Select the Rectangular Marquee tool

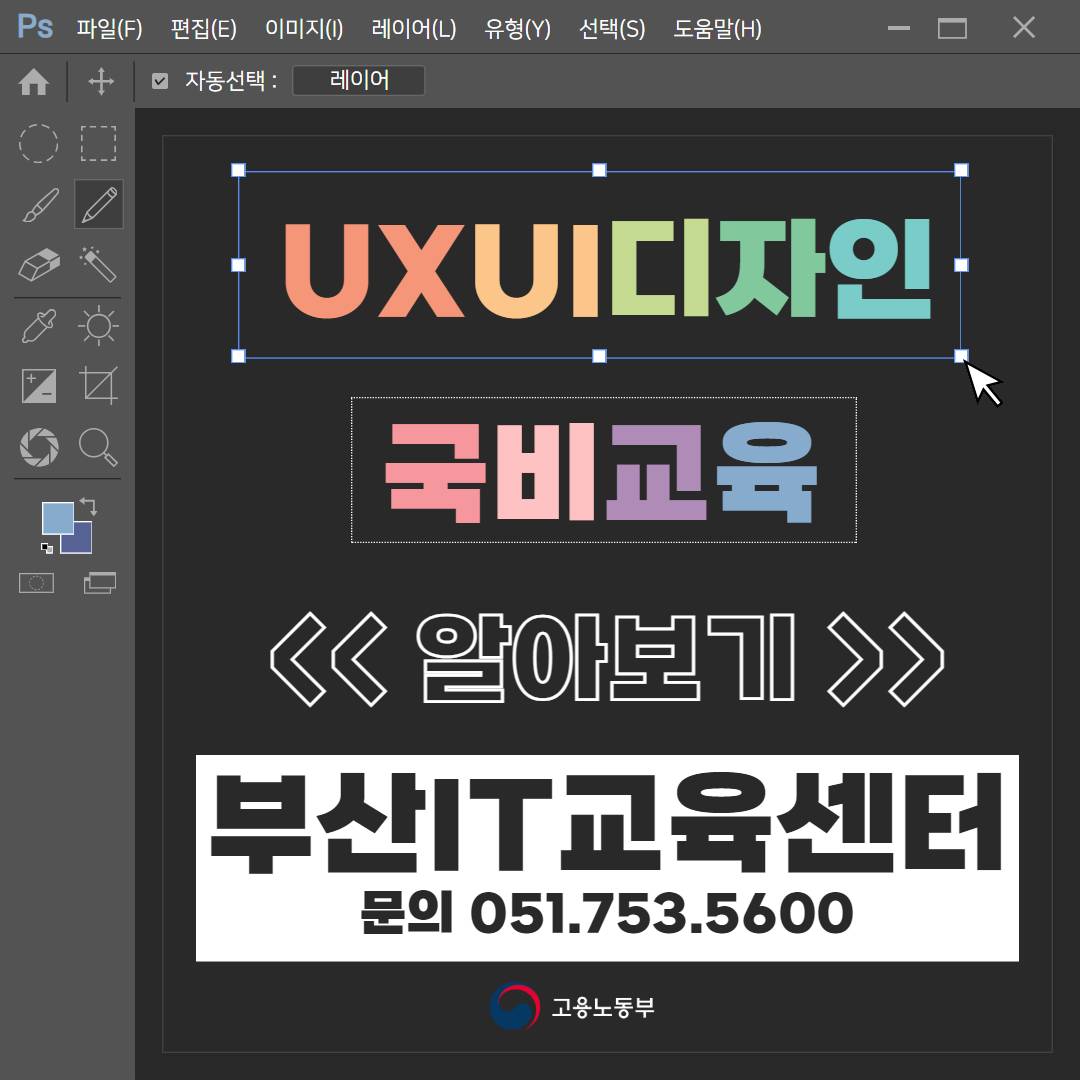pyautogui.click(x=97, y=142)
